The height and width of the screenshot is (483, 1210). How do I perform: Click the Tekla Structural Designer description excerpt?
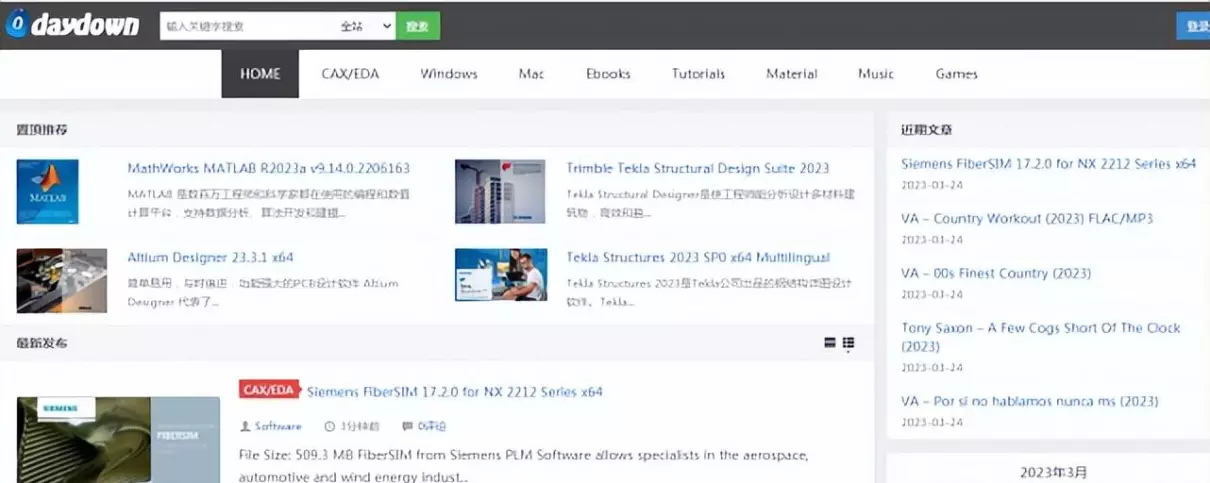[x=710, y=203]
